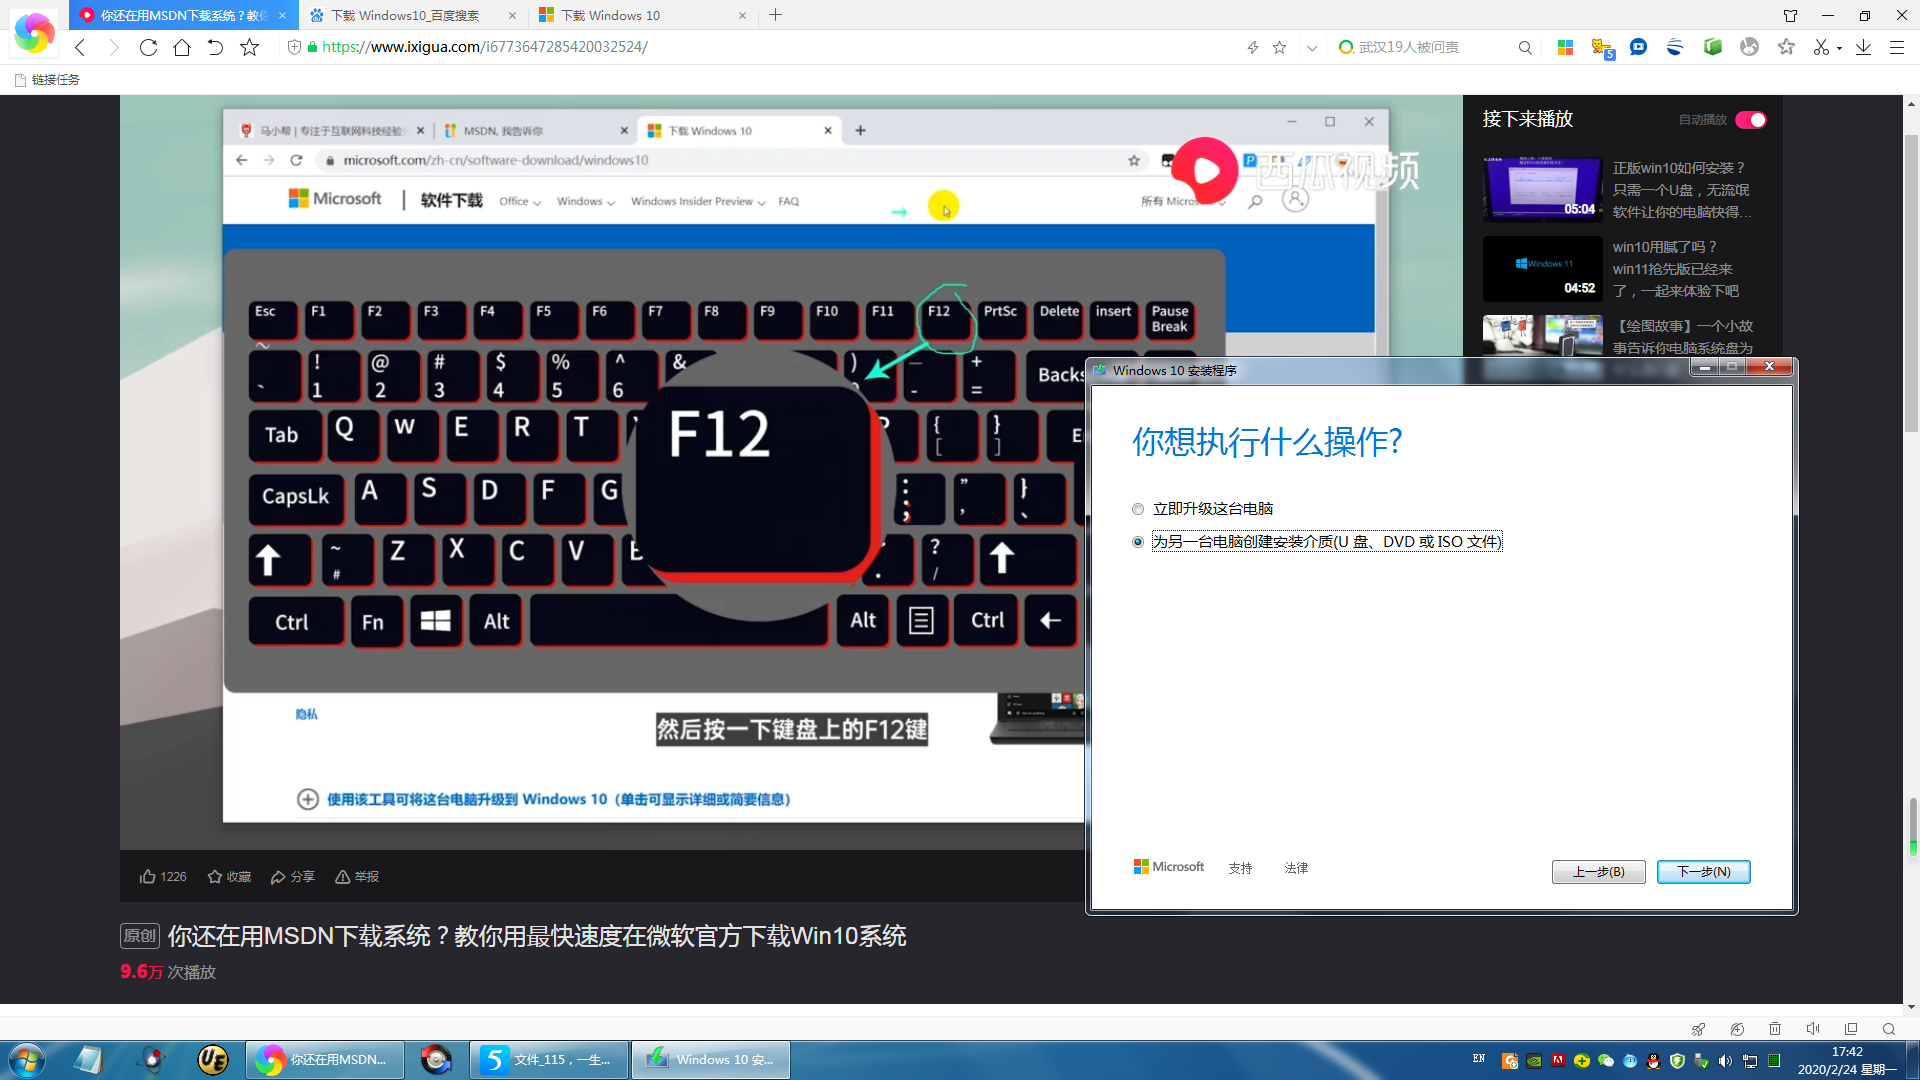Image resolution: width=1920 pixels, height=1080 pixels.
Task: Open the scissors screenshot tool
Action: tap(1821, 47)
